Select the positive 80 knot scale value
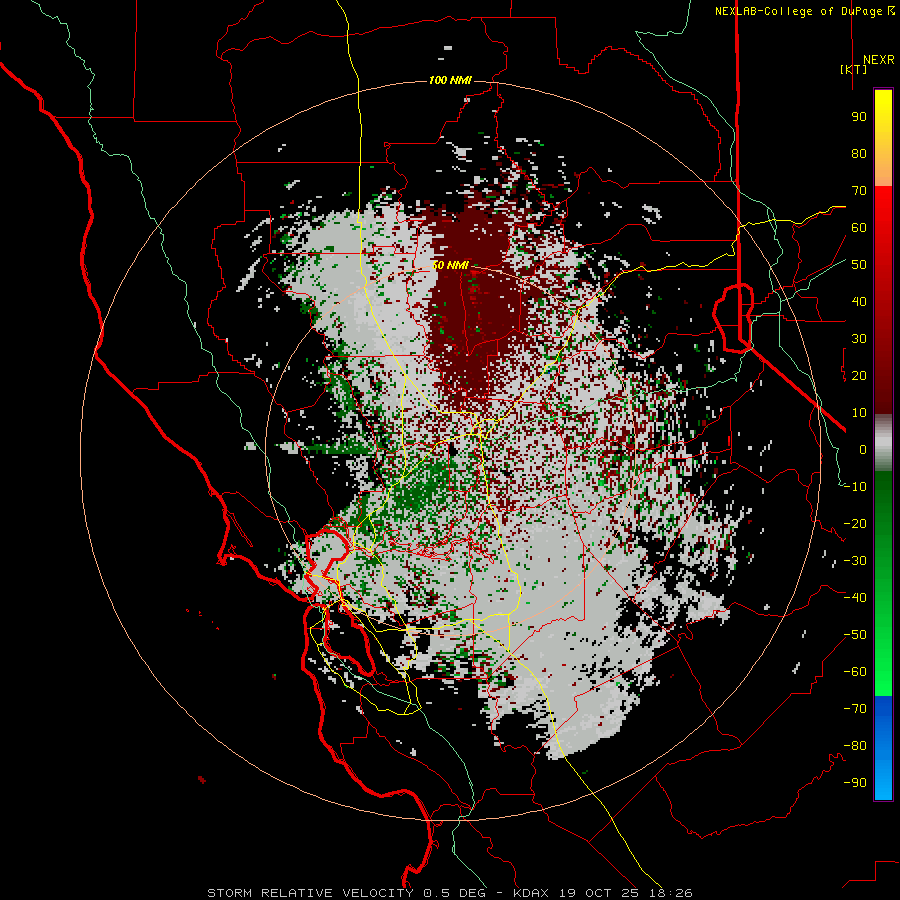 (x=859, y=153)
